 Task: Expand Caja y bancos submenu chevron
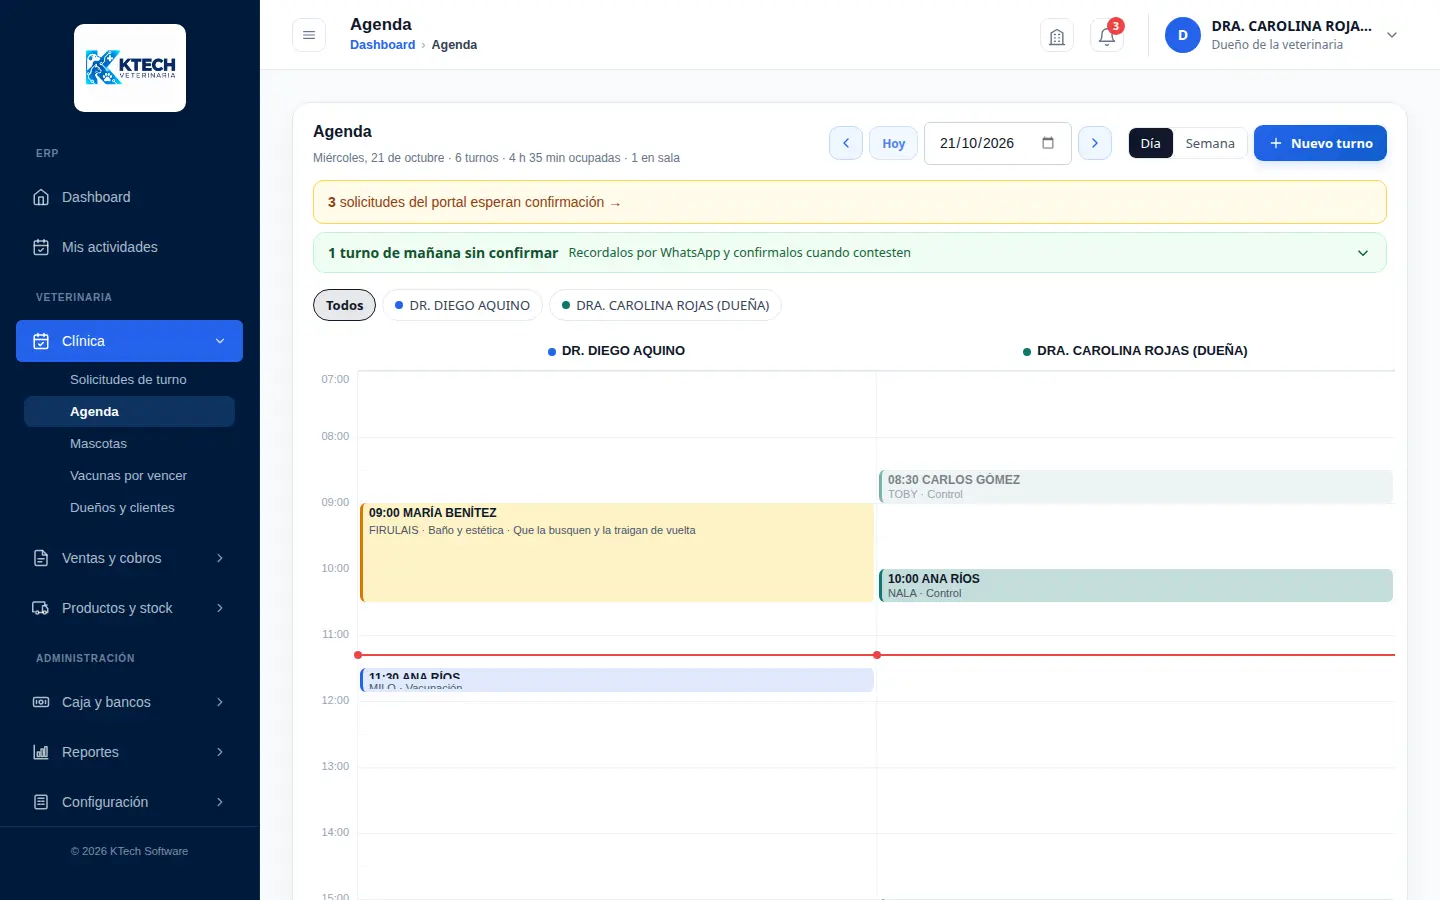point(220,702)
